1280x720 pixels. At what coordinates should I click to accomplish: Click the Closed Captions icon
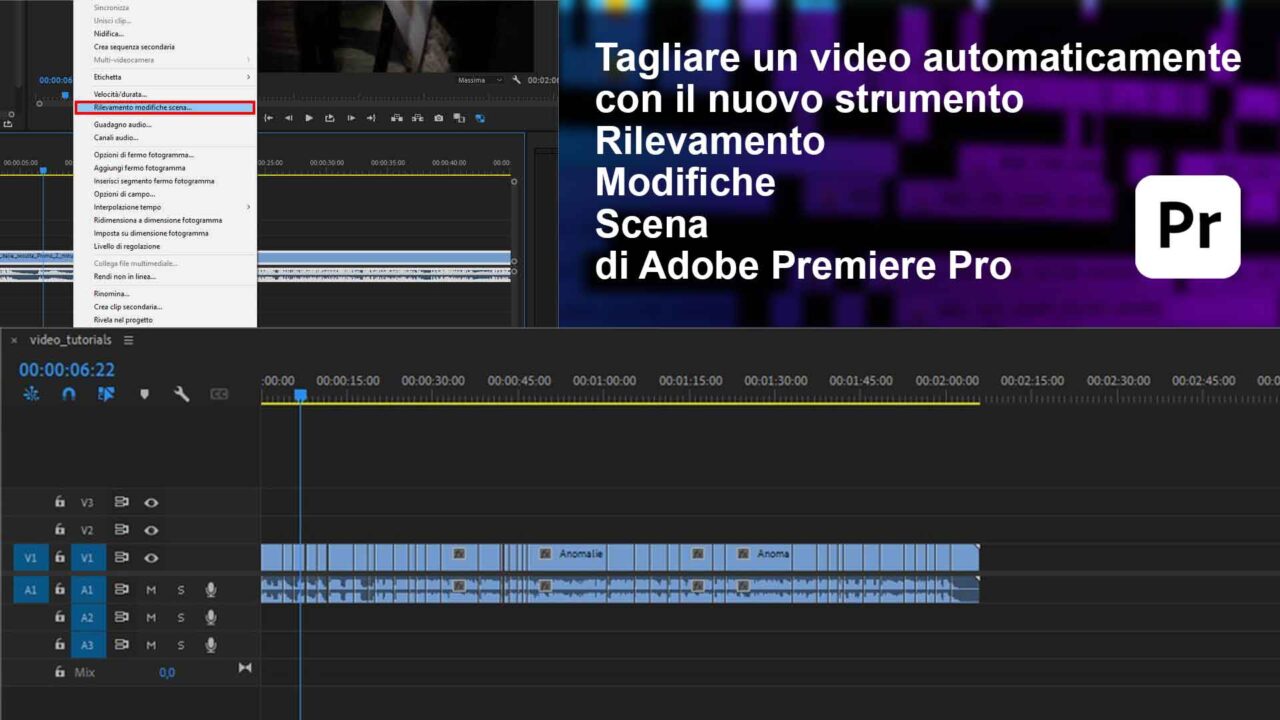[x=220, y=394]
